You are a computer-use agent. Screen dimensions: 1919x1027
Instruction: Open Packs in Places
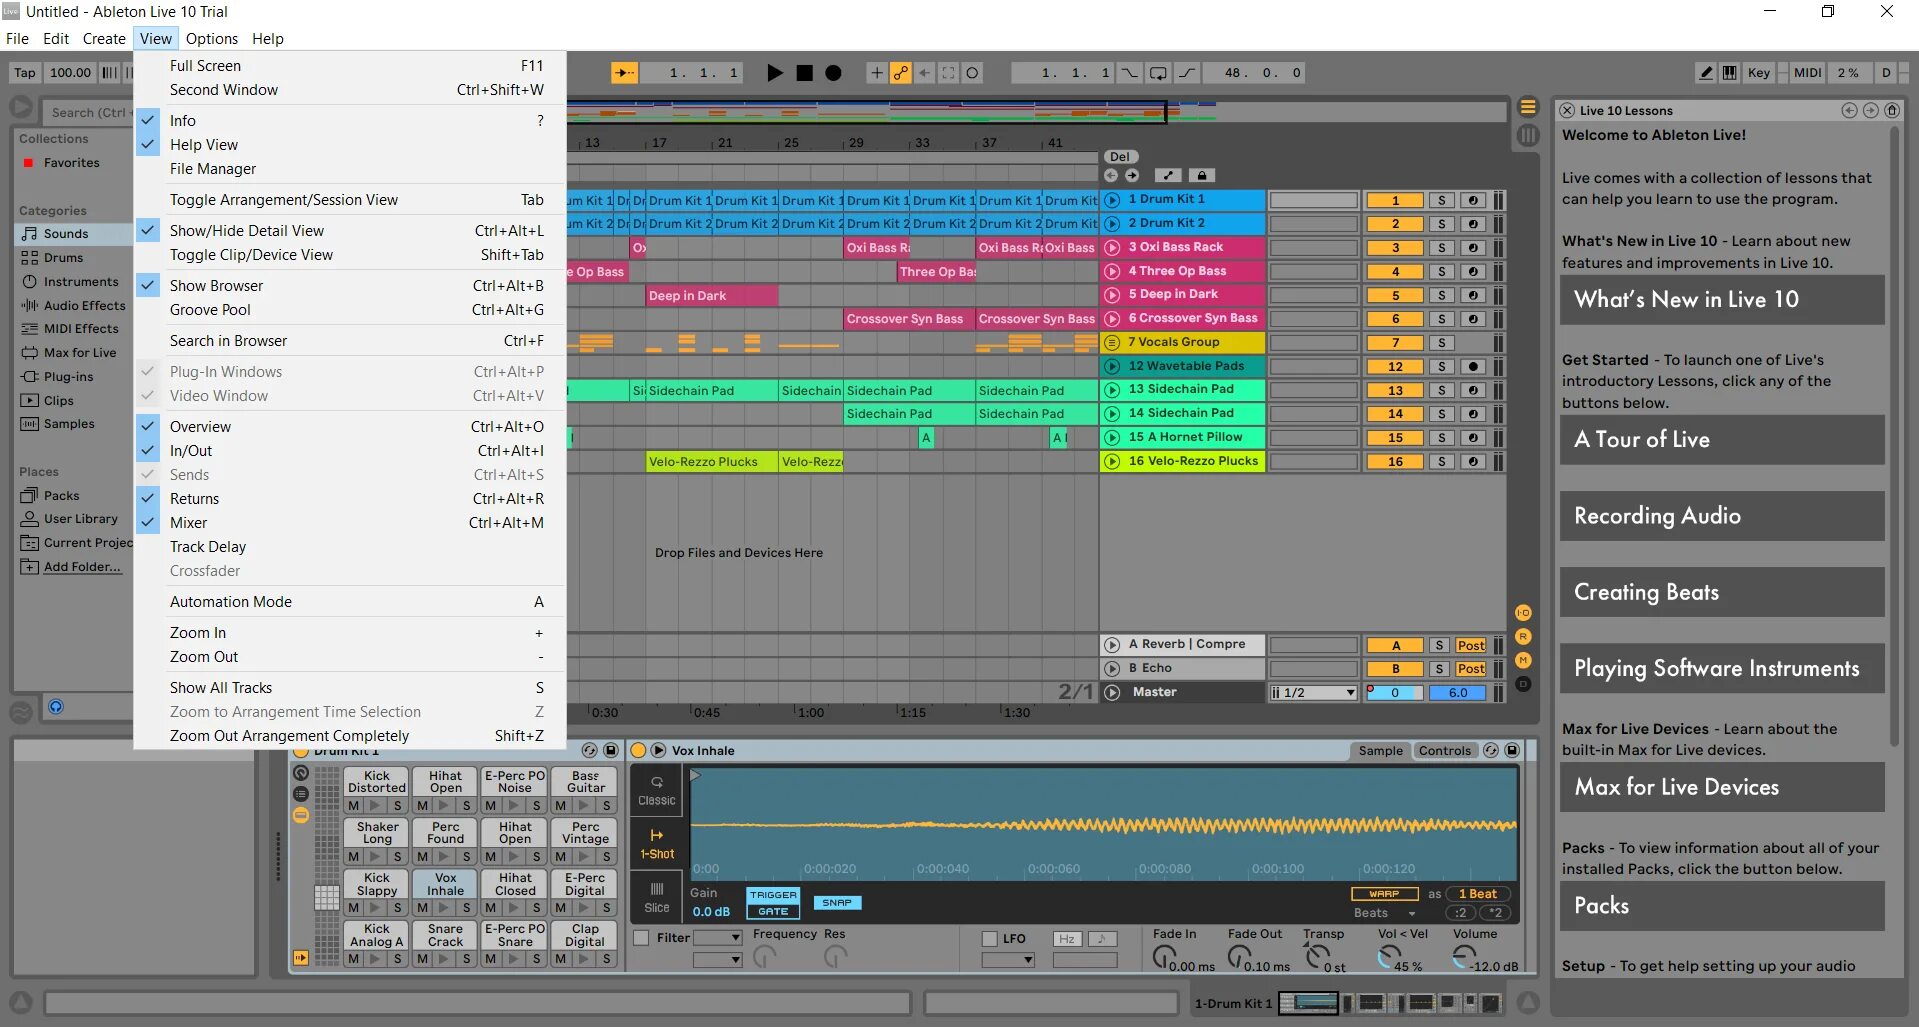coord(61,496)
